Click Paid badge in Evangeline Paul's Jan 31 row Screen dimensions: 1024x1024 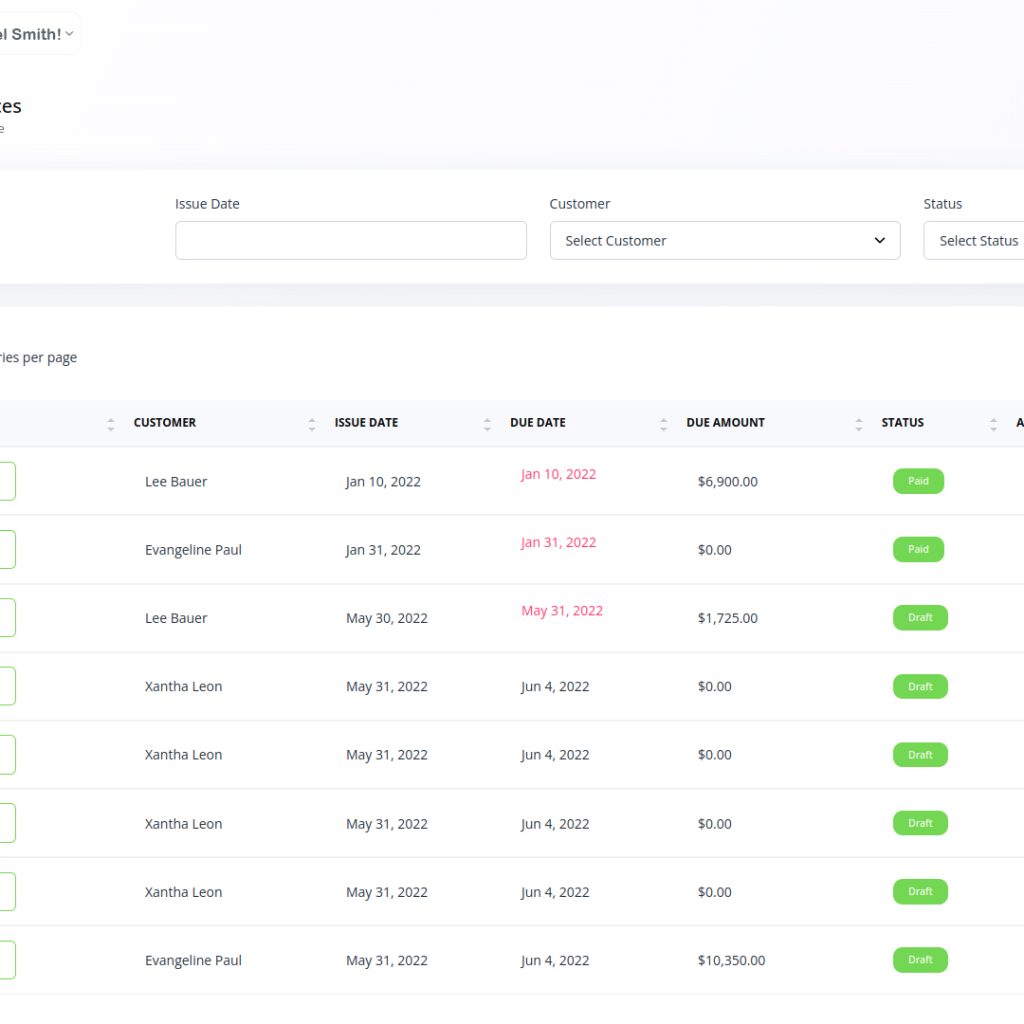918,549
